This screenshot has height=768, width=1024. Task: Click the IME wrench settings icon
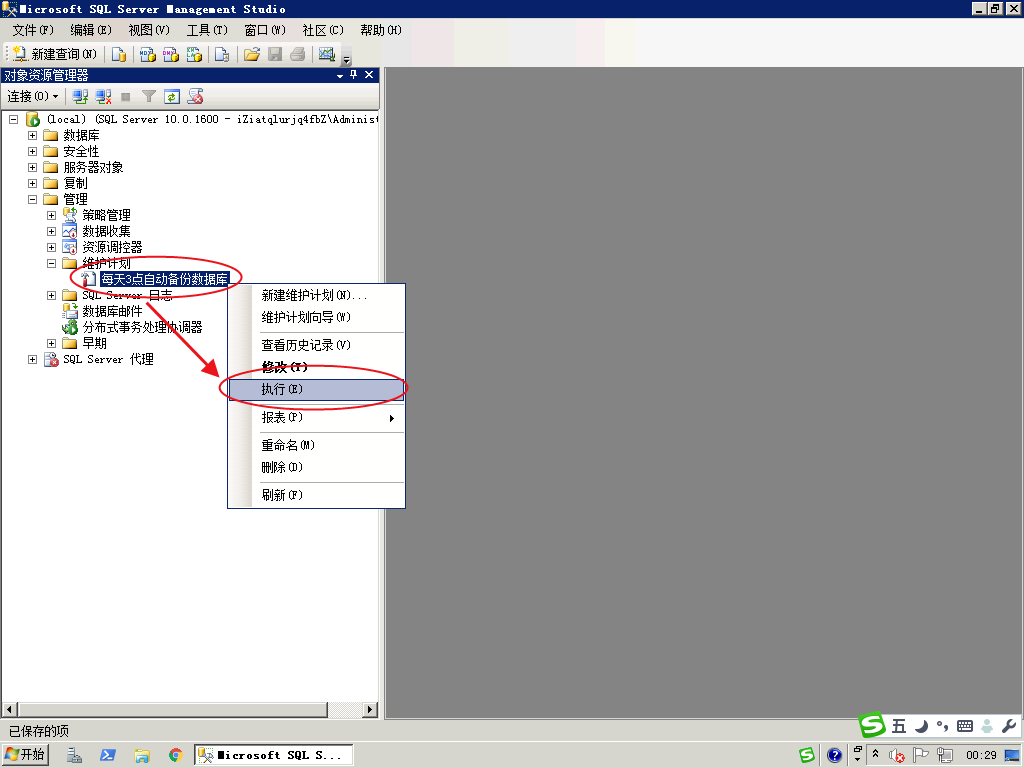coord(1008,726)
